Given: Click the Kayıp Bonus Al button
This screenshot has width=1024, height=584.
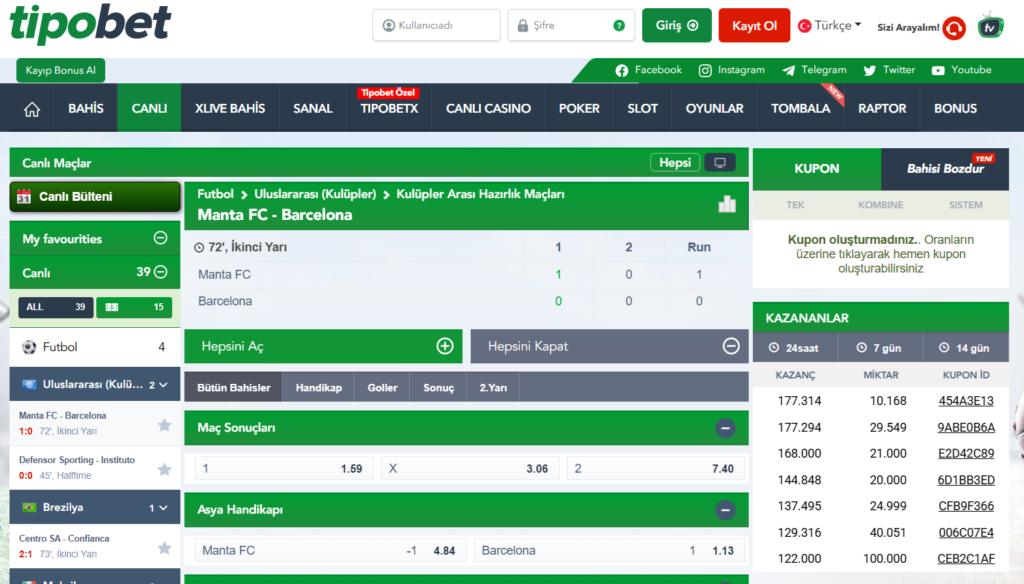Looking at the screenshot, I should (x=61, y=71).
